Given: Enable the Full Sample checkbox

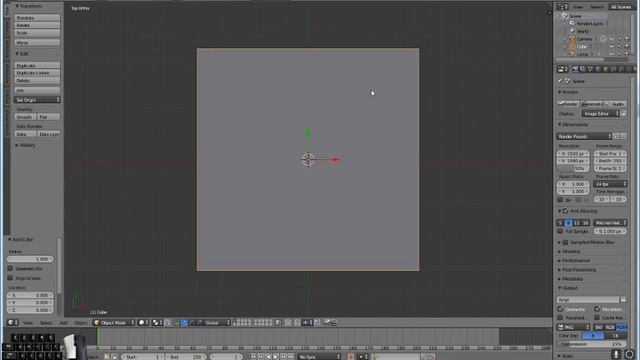Looking at the screenshot, I should (560, 231).
